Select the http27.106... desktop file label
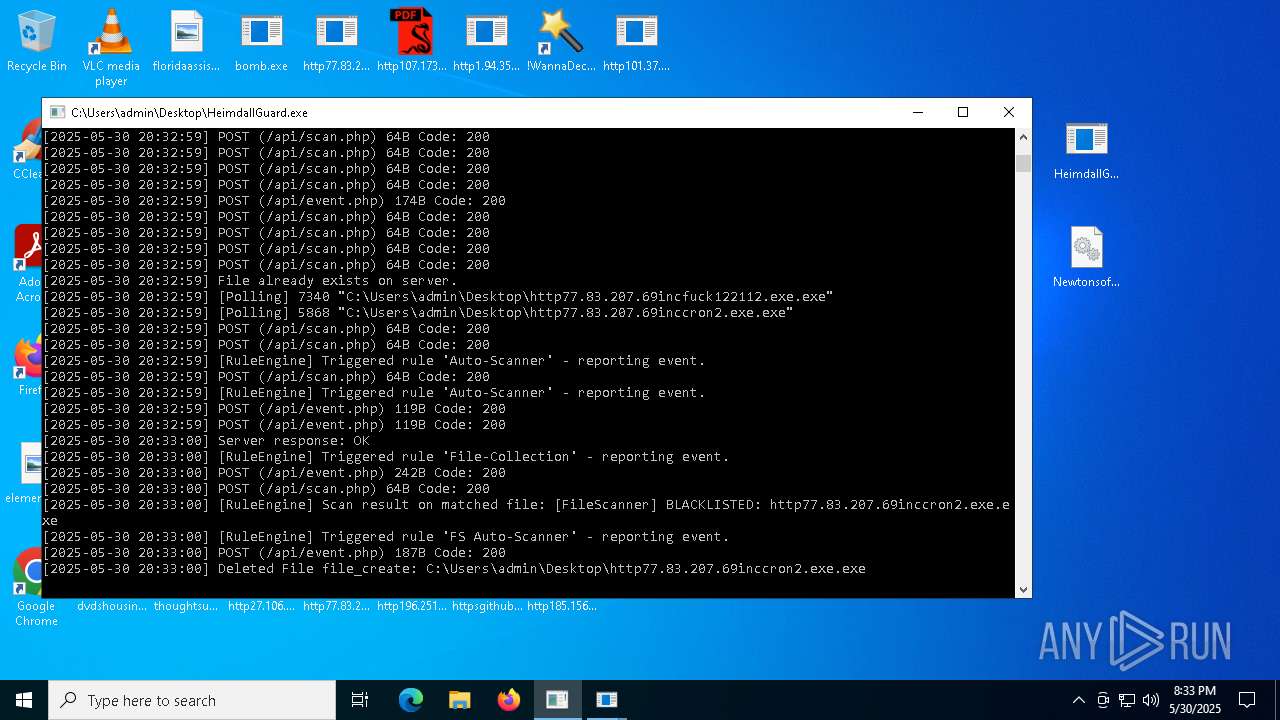 point(261,606)
